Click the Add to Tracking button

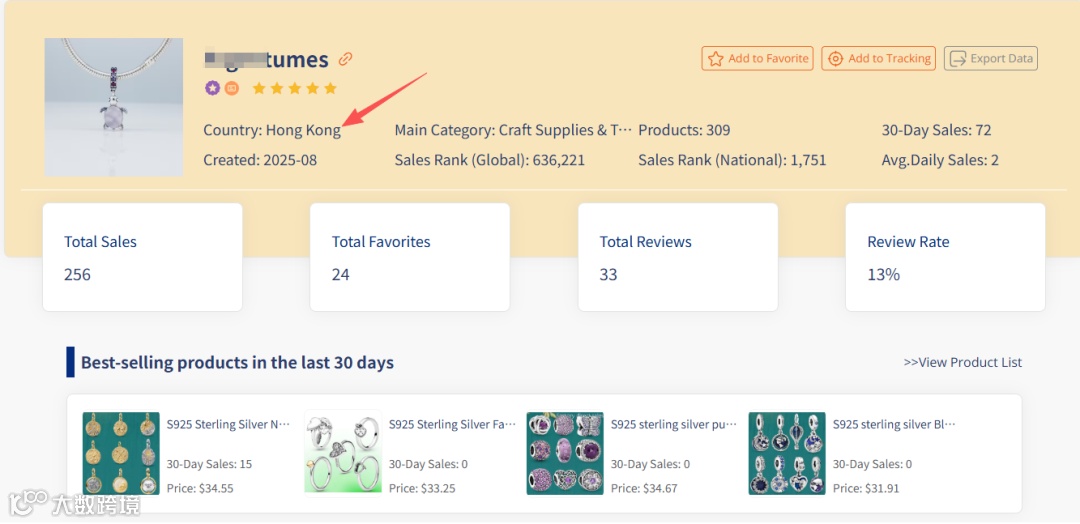click(x=878, y=59)
